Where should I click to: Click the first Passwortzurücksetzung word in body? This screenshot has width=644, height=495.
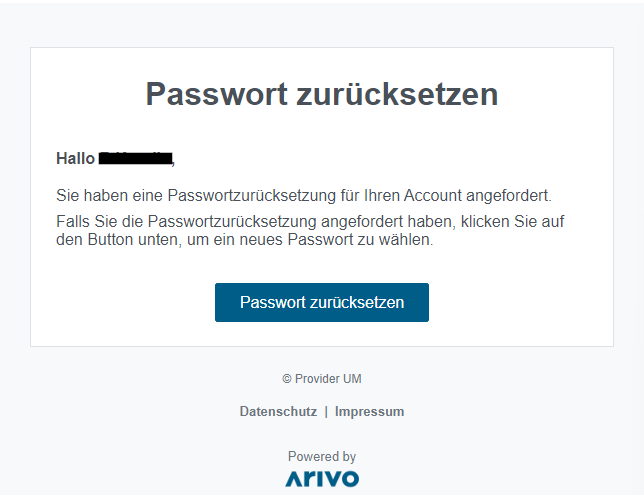(252, 196)
